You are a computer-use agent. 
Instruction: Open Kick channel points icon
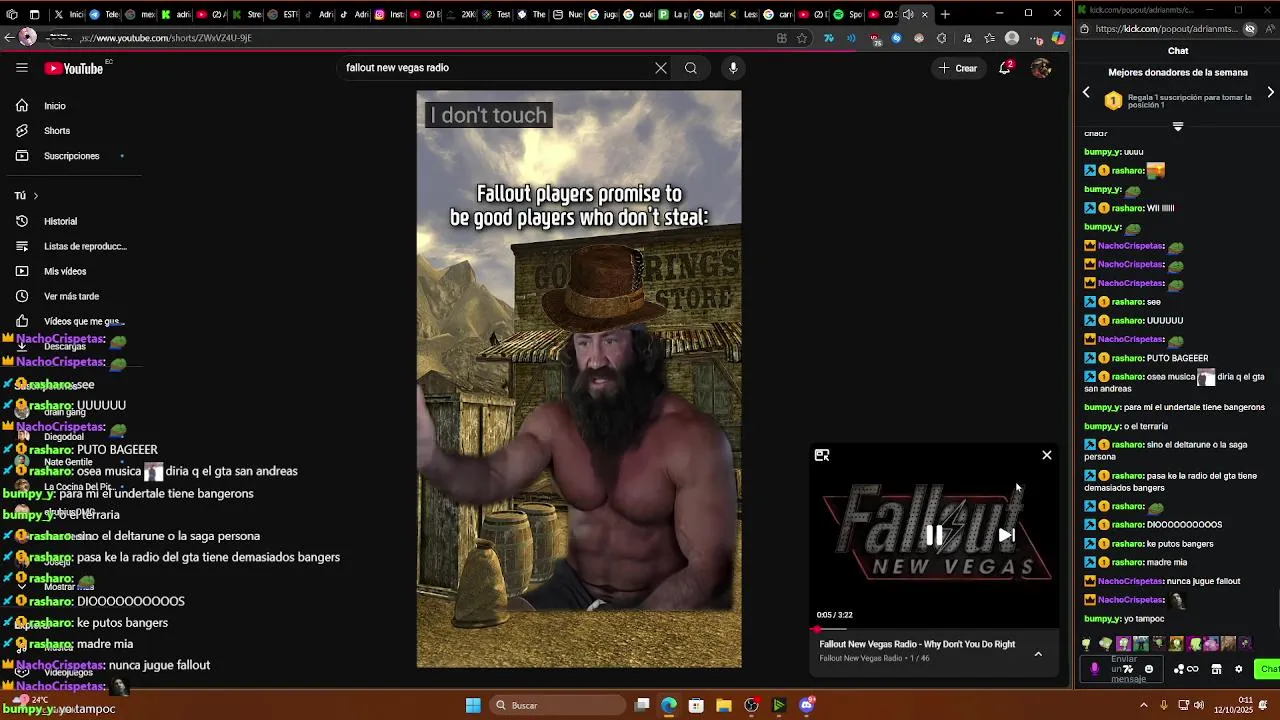(1179, 669)
